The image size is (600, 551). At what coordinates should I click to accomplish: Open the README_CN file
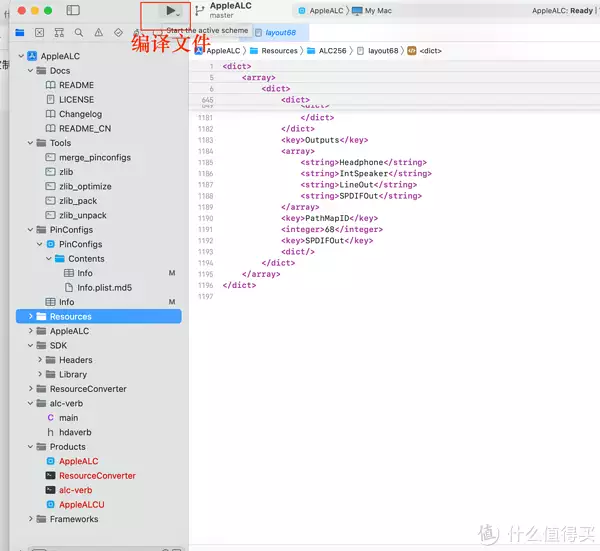(x=85, y=128)
